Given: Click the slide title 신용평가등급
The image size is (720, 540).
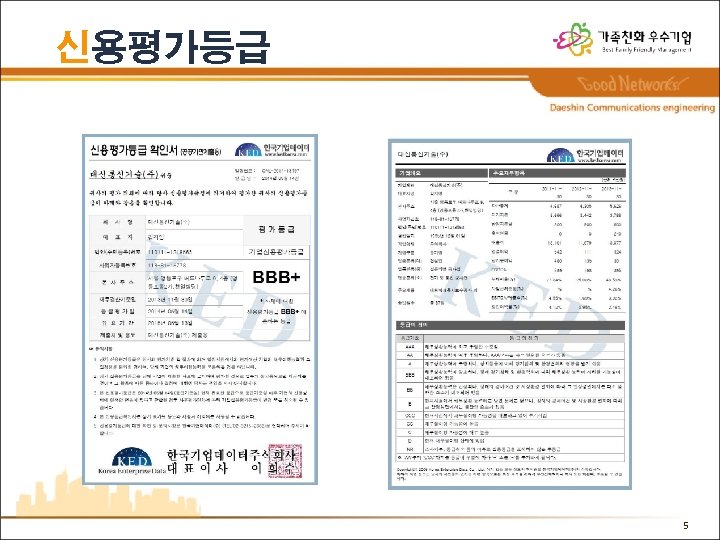Looking at the screenshot, I should click(163, 47).
